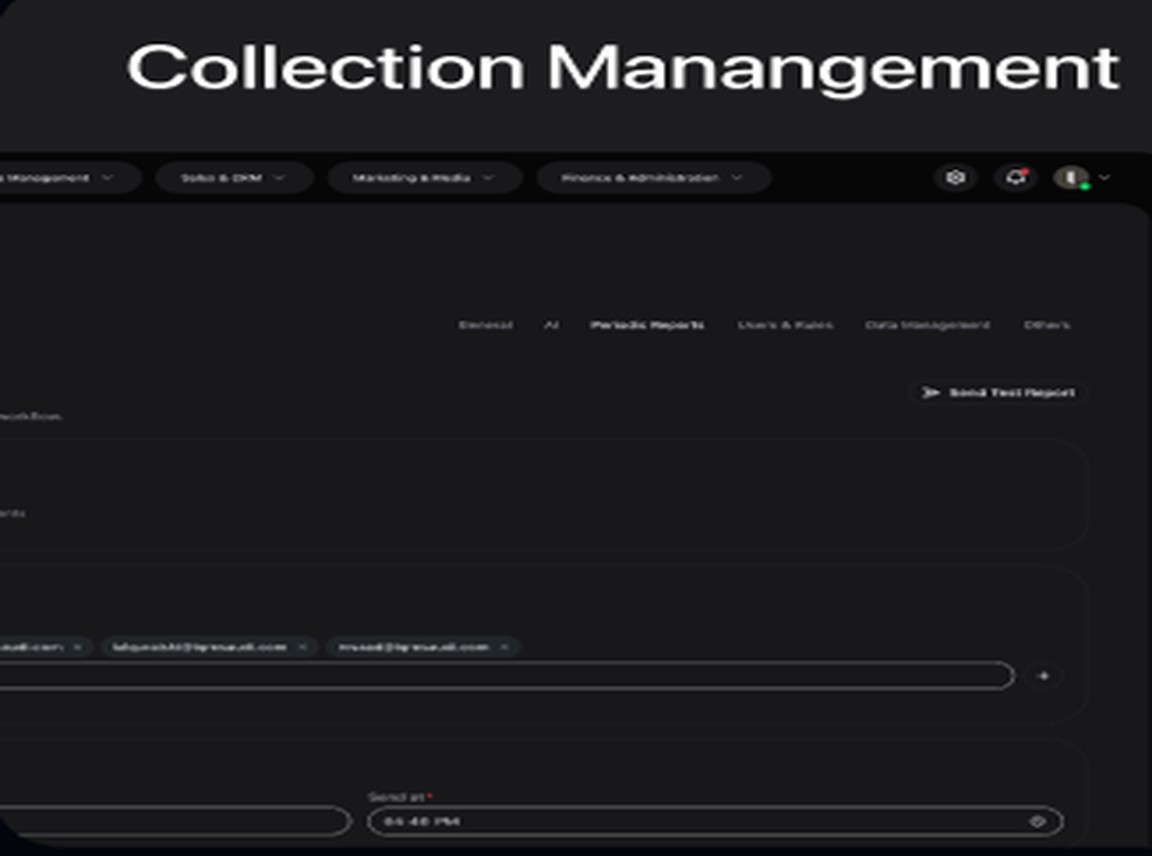The width and height of the screenshot is (1152, 856).
Task: Expand the chevron next to user avatar
Action: [1104, 177]
